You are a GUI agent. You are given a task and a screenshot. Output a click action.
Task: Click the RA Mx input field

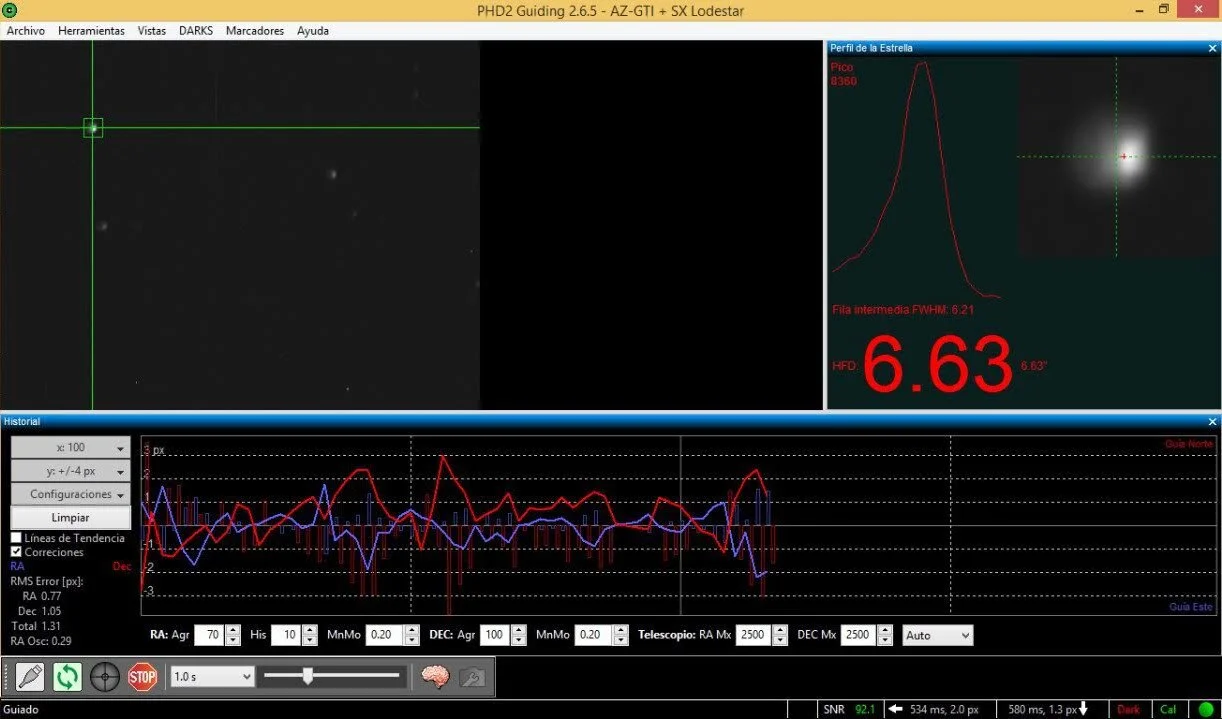click(752, 635)
